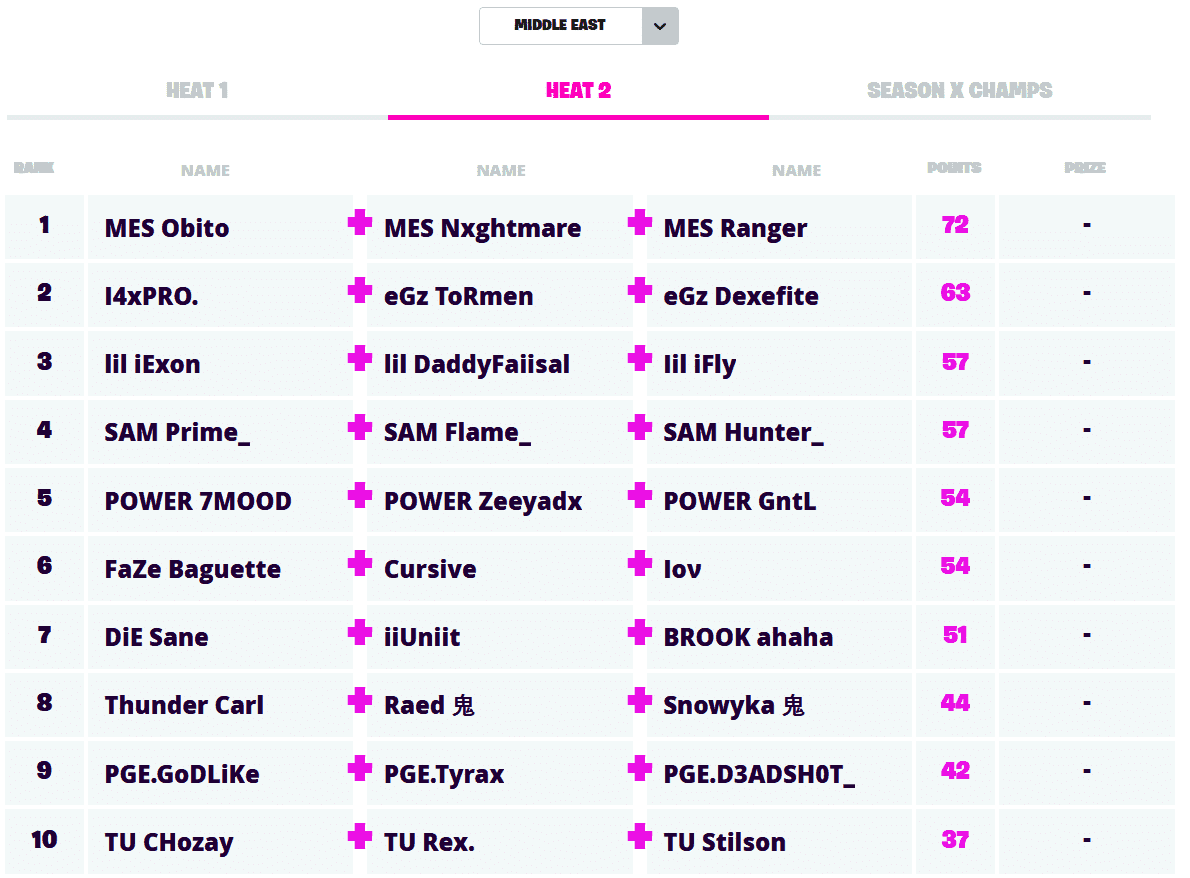Image resolution: width=1190 pixels, height=878 pixels.
Task: Click the plus icon before lil iFly
Action: (640, 359)
